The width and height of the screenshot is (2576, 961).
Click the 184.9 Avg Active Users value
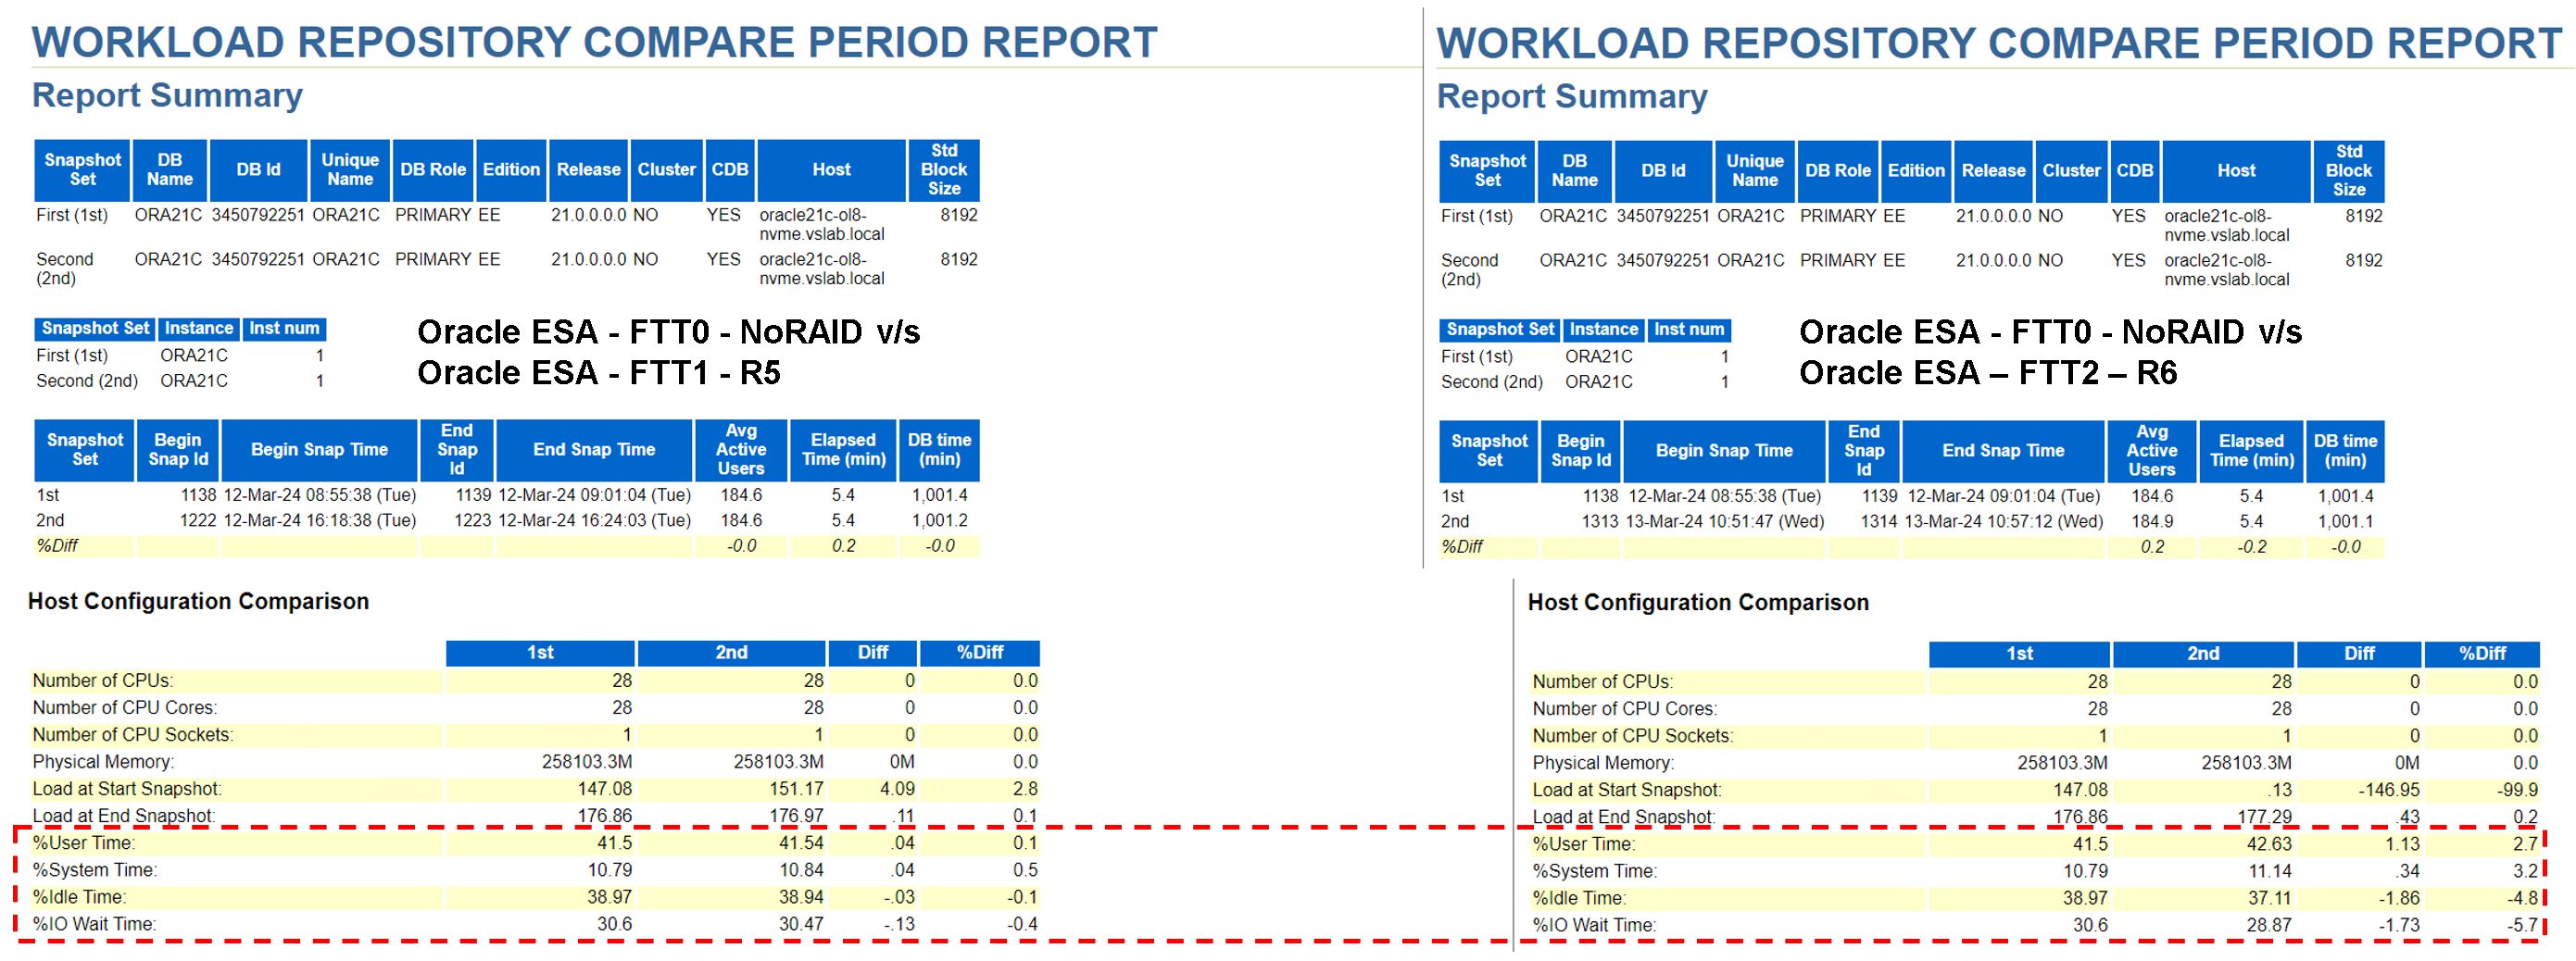pyautogui.click(x=2152, y=521)
